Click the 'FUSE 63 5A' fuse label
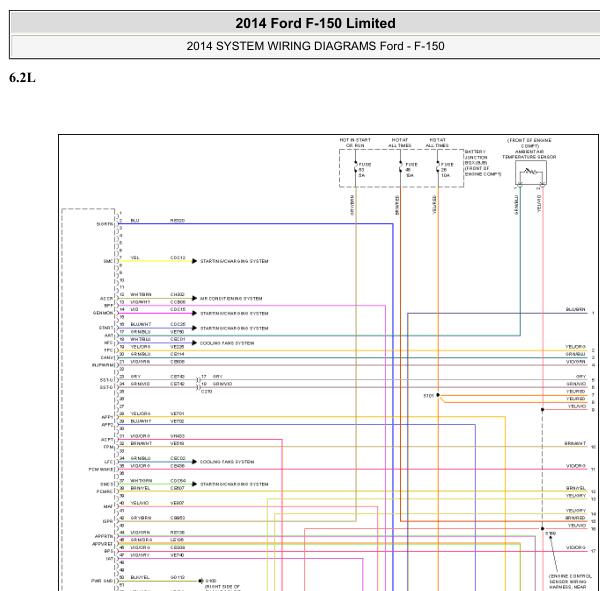 click(364, 170)
